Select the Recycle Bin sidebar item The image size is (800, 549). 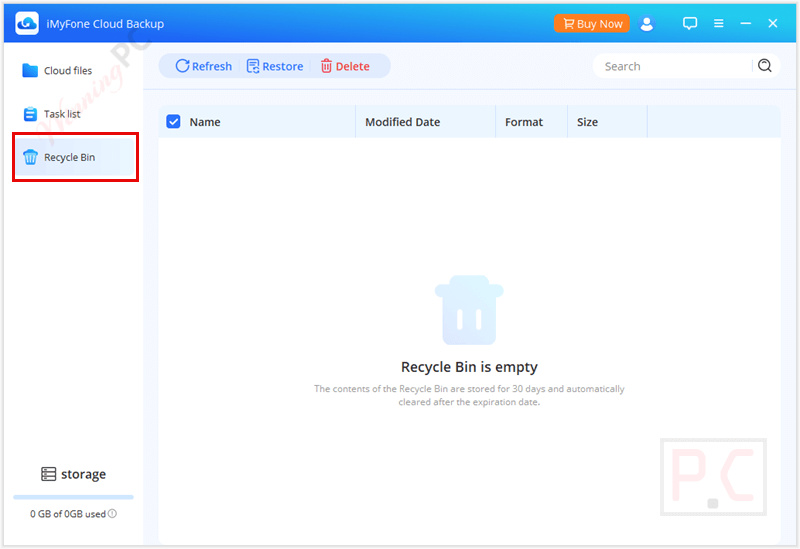click(74, 157)
